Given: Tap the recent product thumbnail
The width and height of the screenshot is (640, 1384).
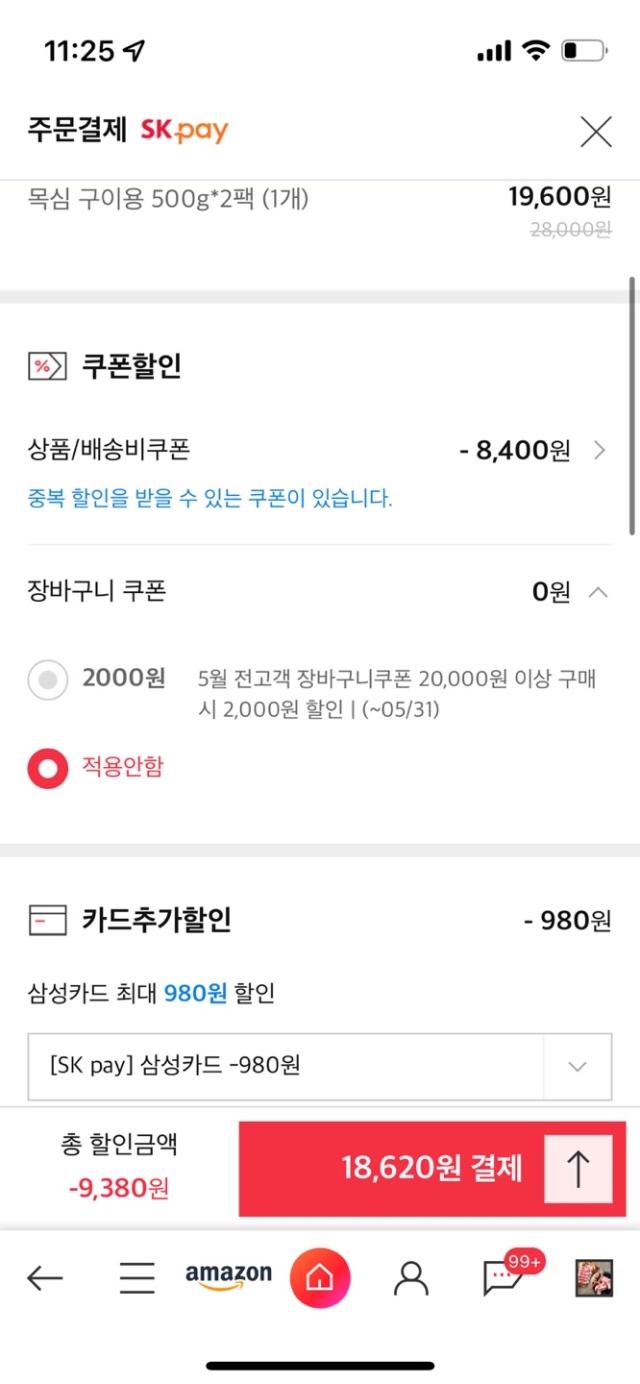Looking at the screenshot, I should (x=594, y=1277).
